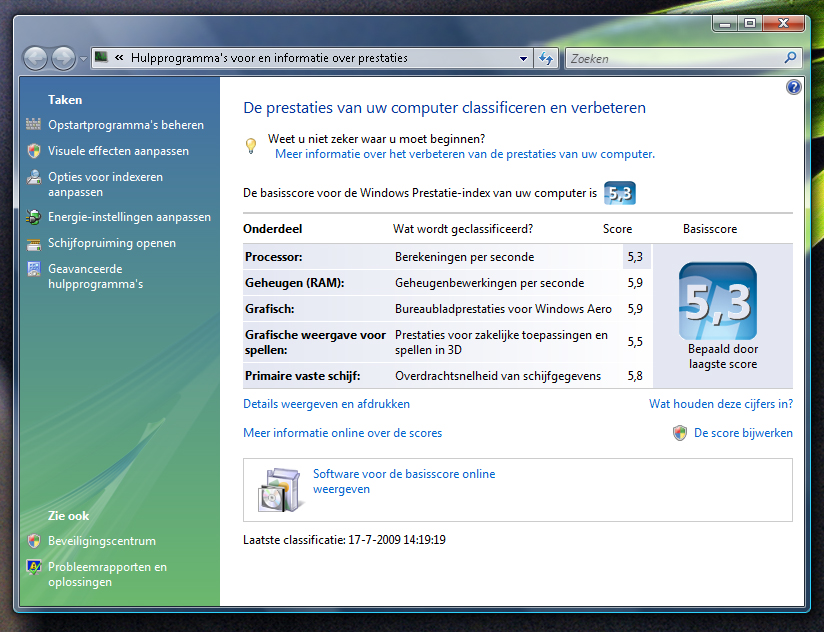Viewport: 824px width, 632px height.
Task: Click the Schijfopruiming icon
Action: tap(34, 244)
